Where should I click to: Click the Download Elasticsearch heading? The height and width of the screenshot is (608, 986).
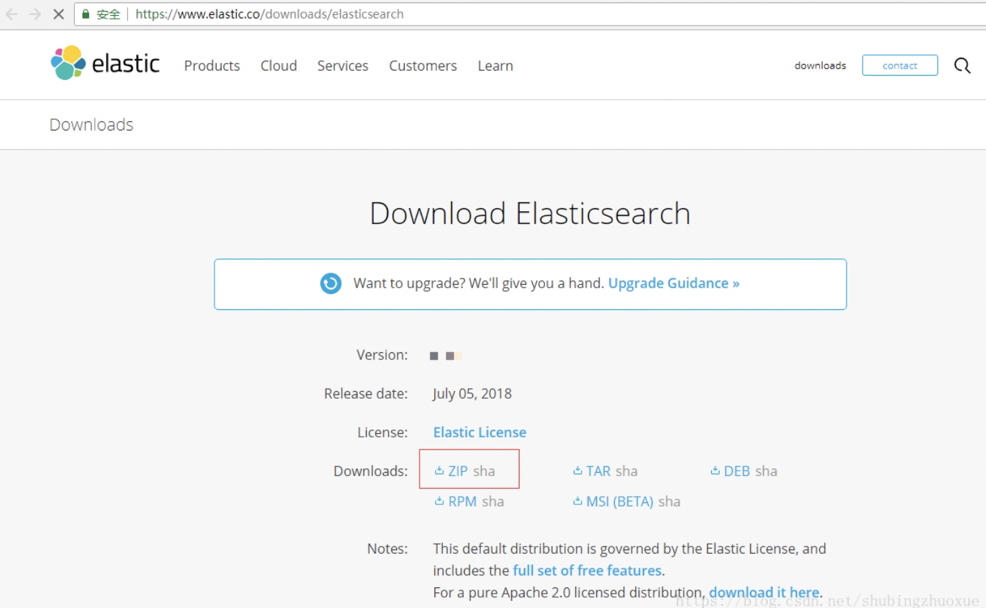tap(530, 213)
